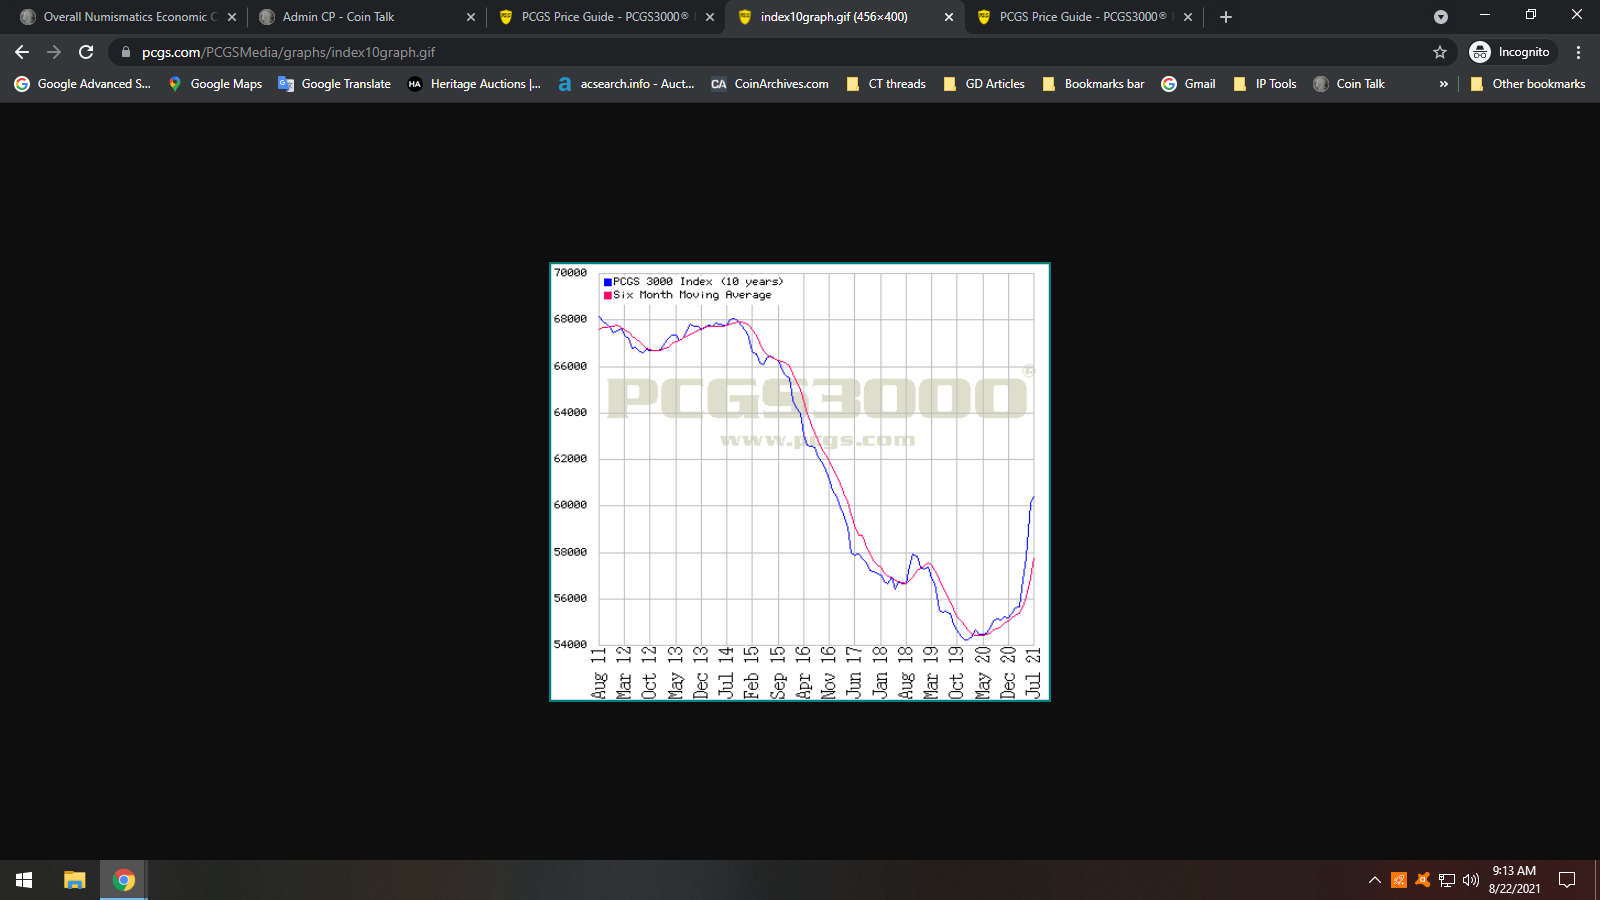The width and height of the screenshot is (1600, 900).
Task: Expand the Bookmarks bar folder
Action: point(1093,84)
